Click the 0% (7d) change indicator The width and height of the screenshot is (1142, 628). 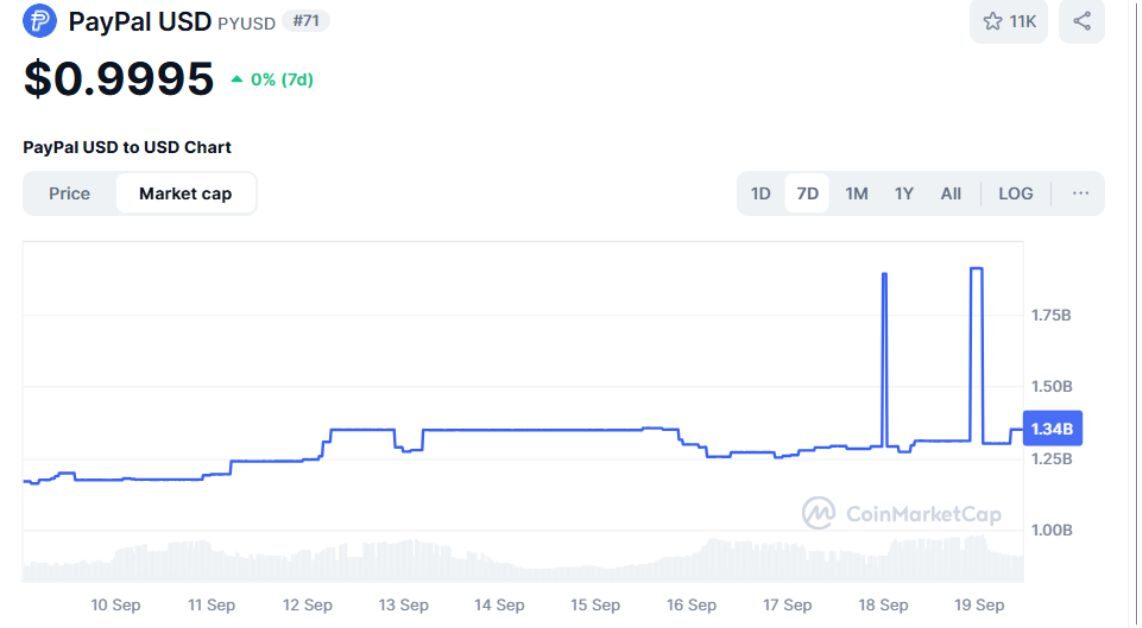click(272, 79)
